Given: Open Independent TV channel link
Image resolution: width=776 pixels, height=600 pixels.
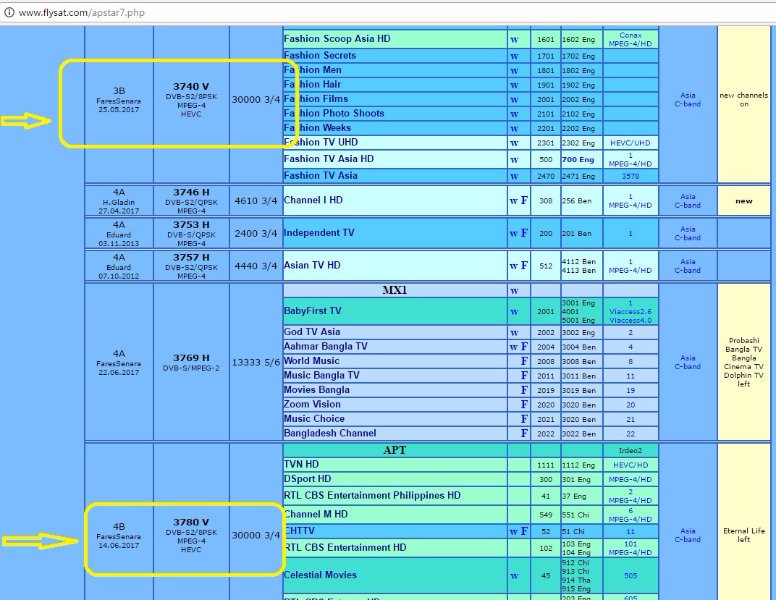Looking at the screenshot, I should tap(319, 233).
